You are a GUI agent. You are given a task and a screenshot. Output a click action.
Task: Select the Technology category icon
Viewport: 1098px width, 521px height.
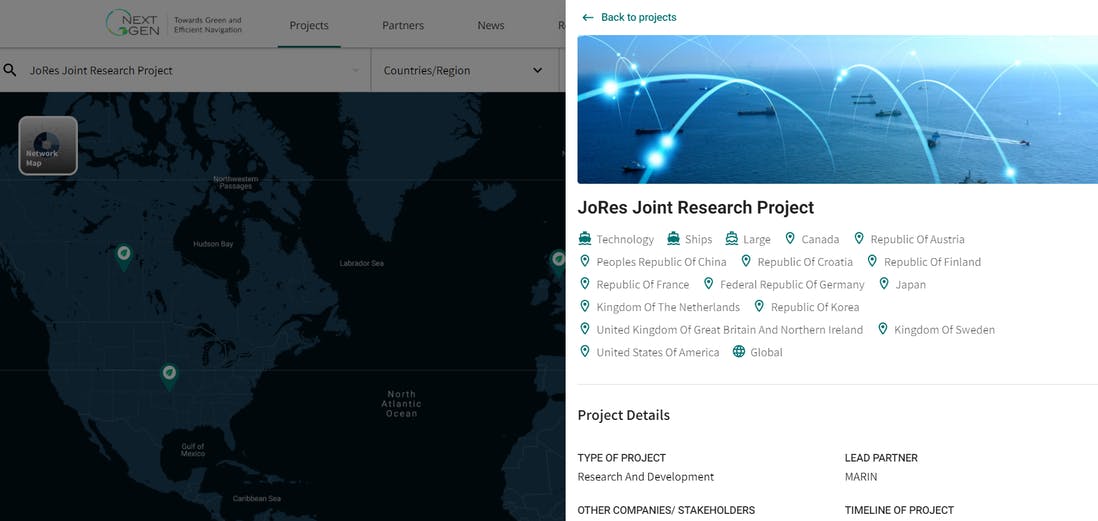(x=585, y=239)
